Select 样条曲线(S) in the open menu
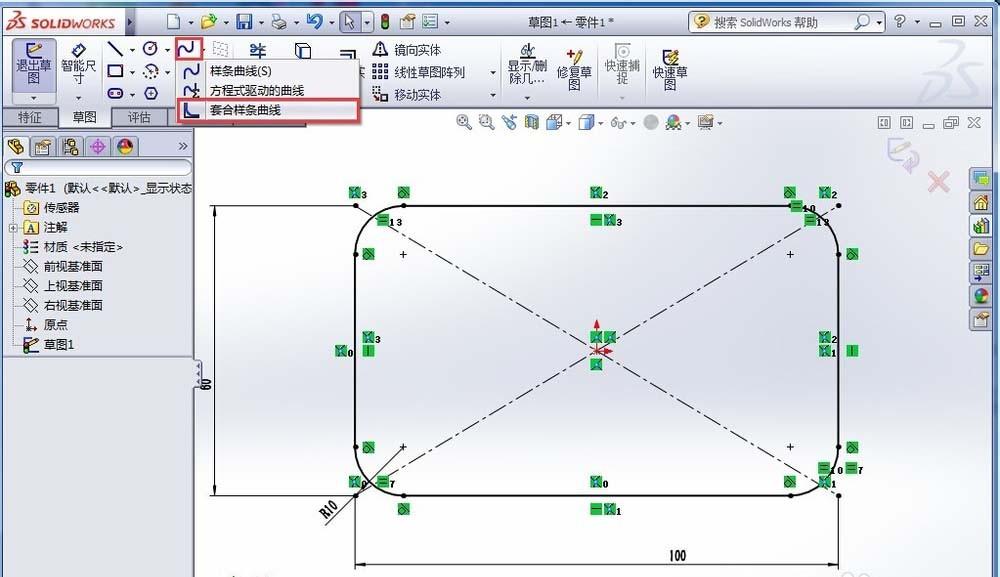This screenshot has height=577, width=1000. [240, 72]
